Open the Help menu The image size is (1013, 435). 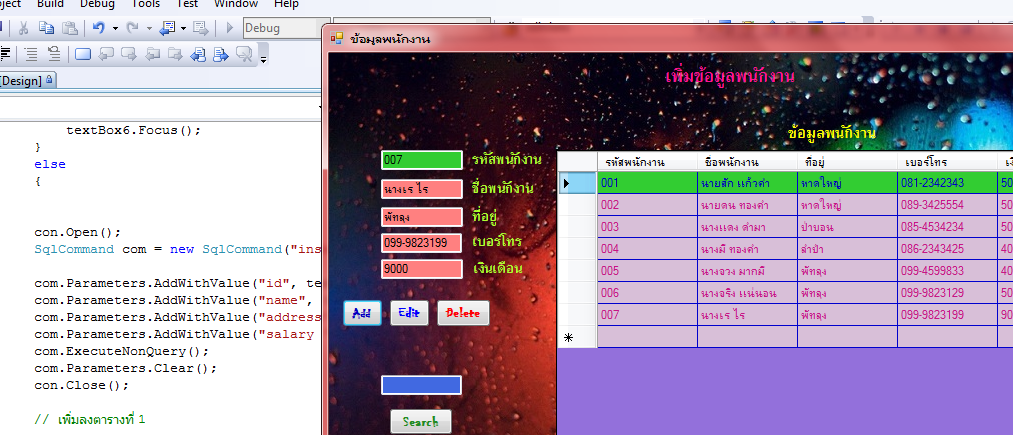[x=286, y=5]
